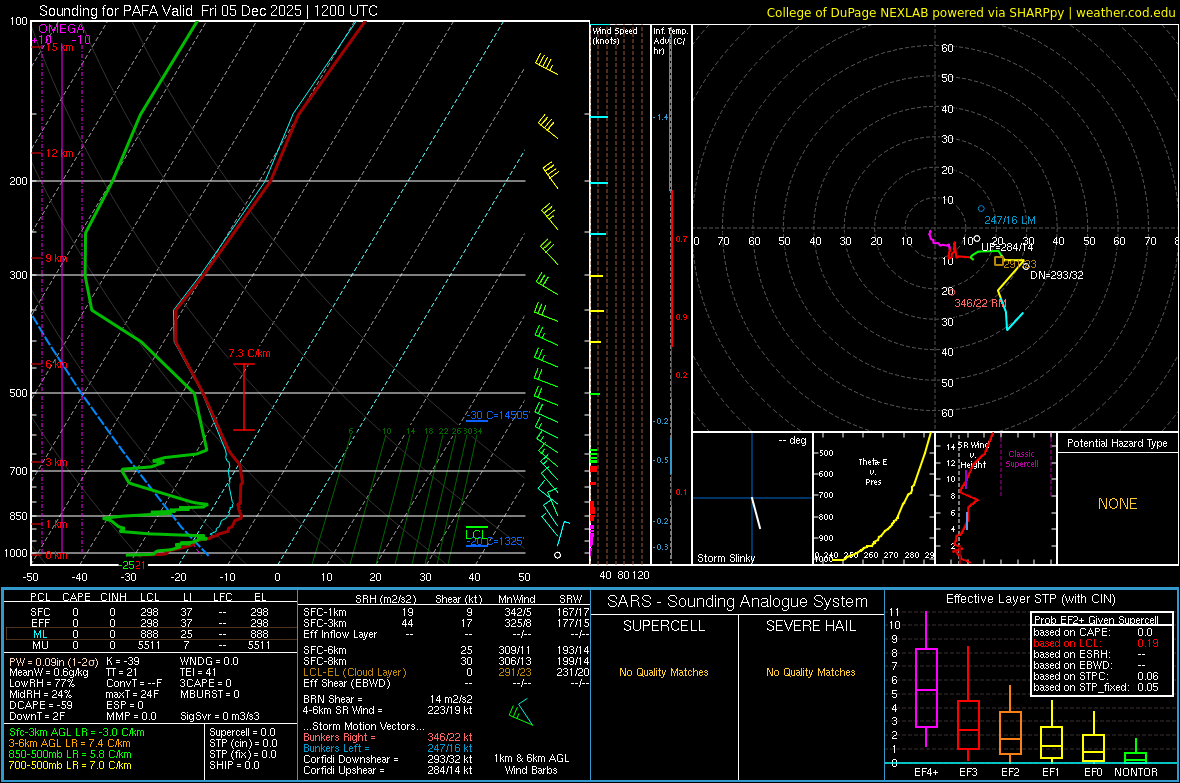Click 'No Quality Matches' under SUPERCELL

tap(664, 672)
